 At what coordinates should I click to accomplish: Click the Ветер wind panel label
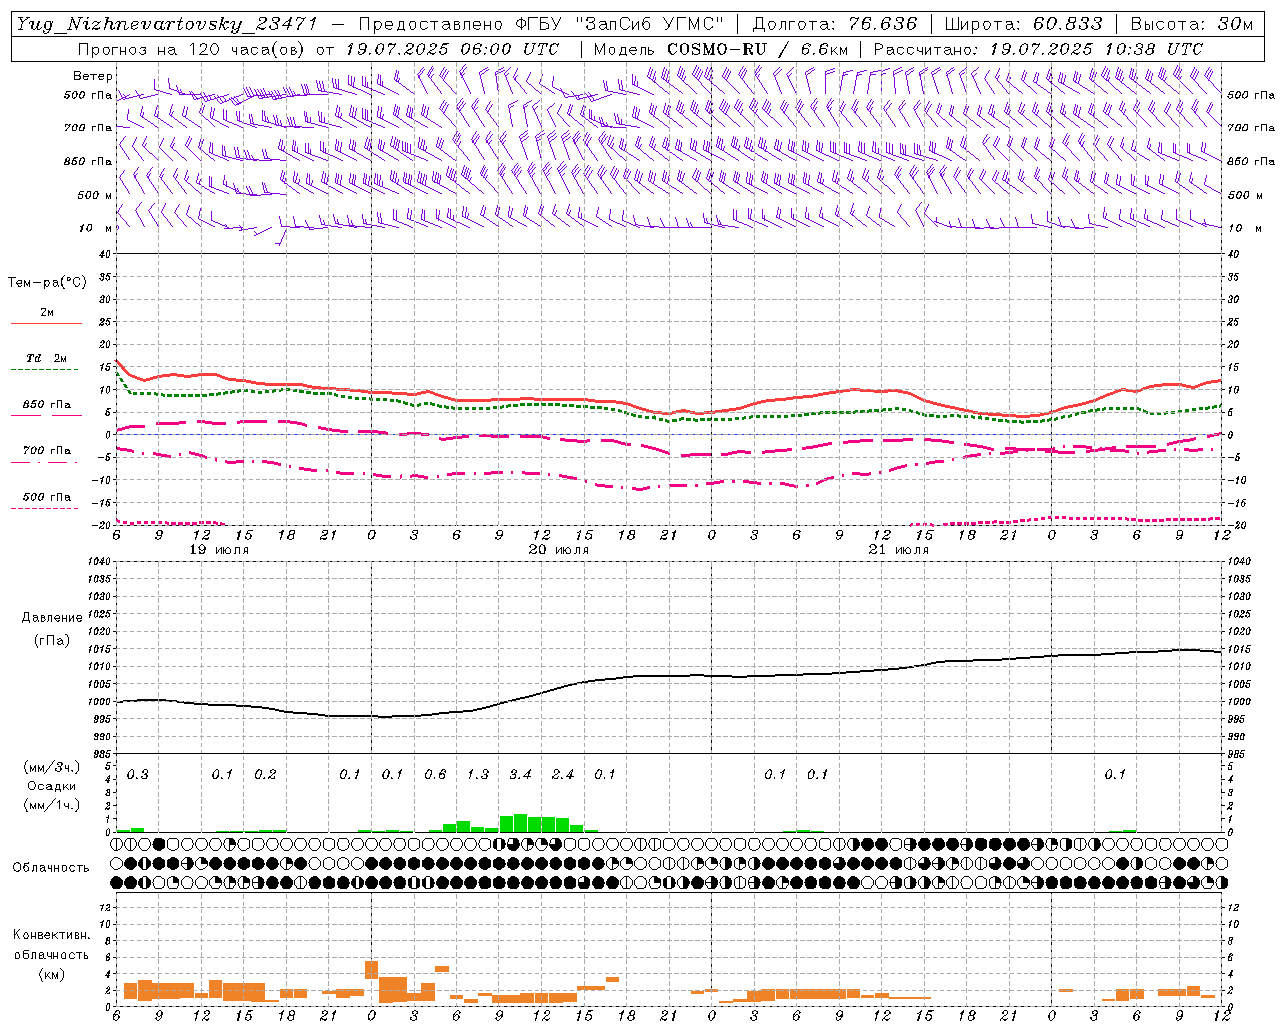(x=93, y=76)
